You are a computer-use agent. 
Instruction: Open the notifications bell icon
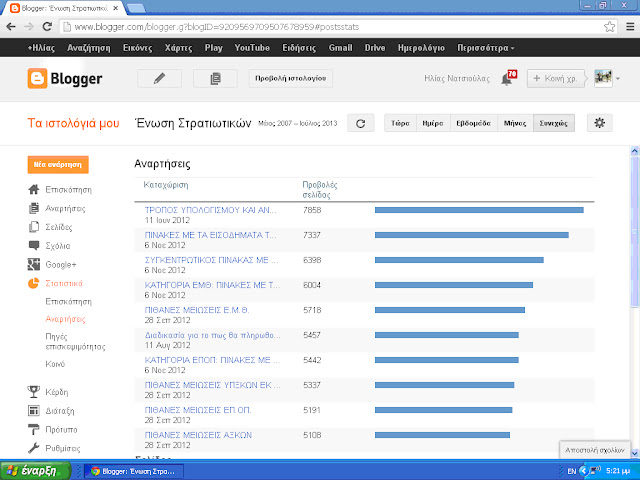(x=509, y=78)
